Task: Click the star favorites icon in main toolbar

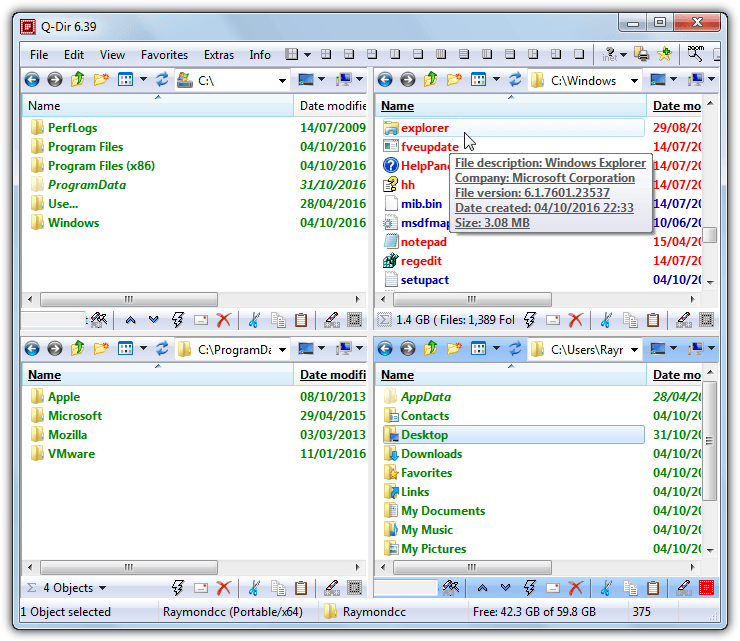Action: coord(664,54)
